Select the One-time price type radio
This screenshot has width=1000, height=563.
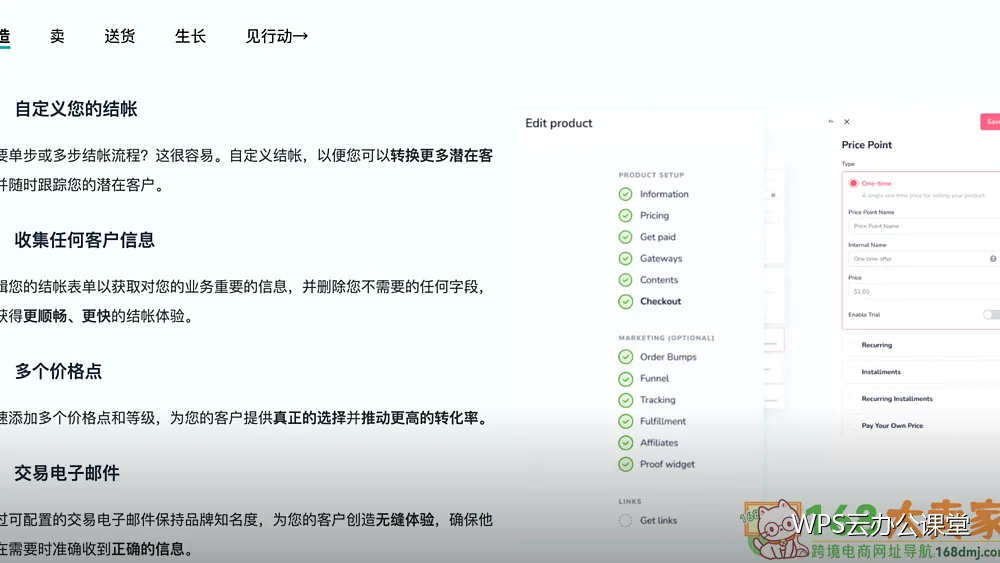853,183
